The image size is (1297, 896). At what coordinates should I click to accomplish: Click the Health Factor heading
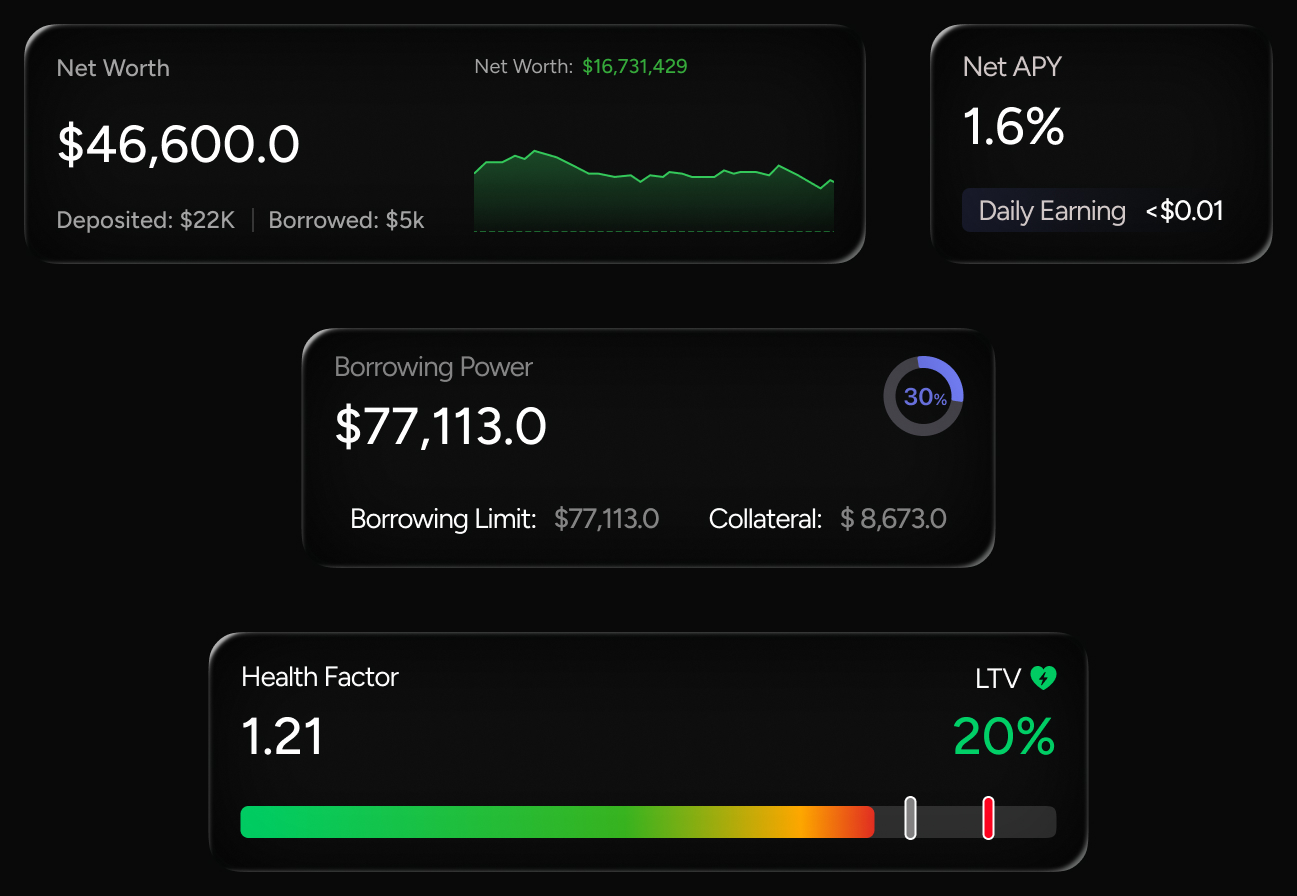[320, 677]
